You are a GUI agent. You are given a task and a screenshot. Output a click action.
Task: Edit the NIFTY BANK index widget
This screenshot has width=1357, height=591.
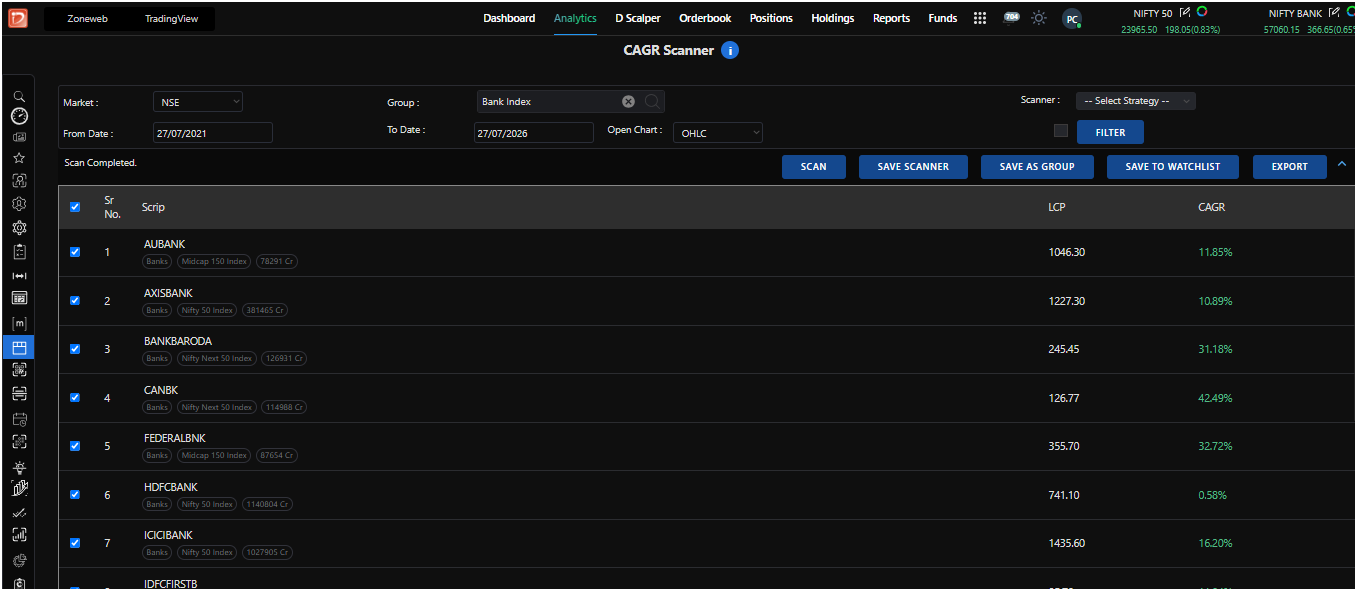pyautogui.click(x=1333, y=13)
